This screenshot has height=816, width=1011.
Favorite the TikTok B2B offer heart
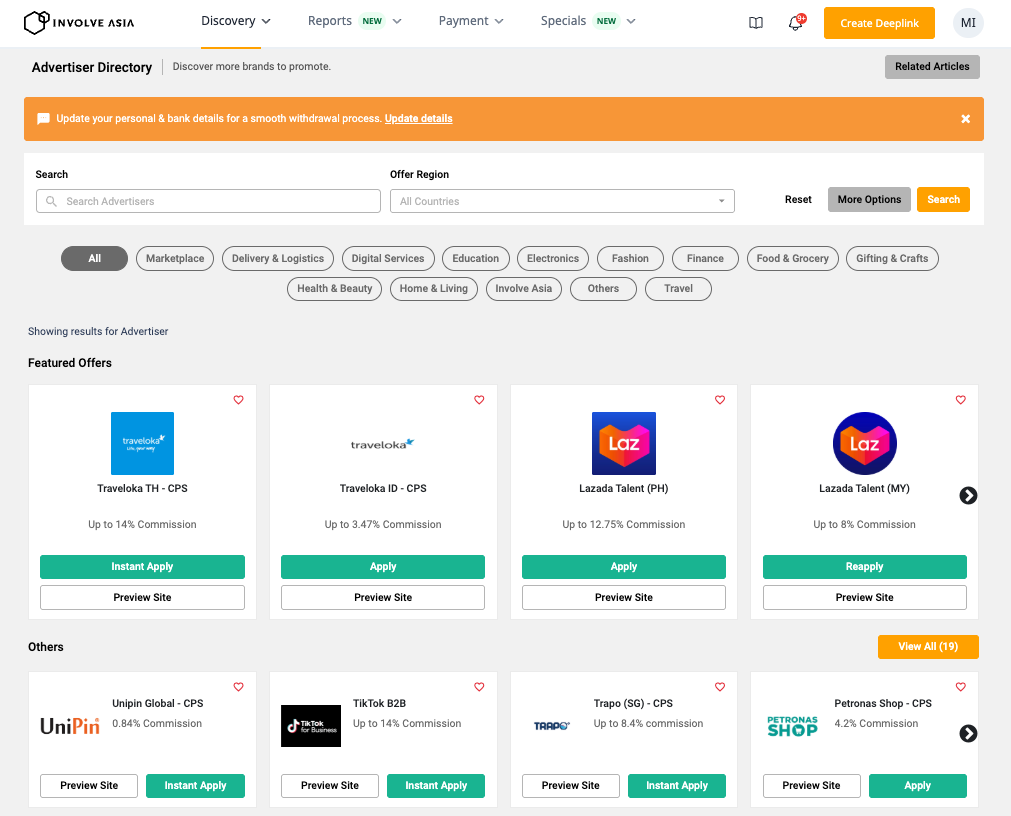click(479, 686)
